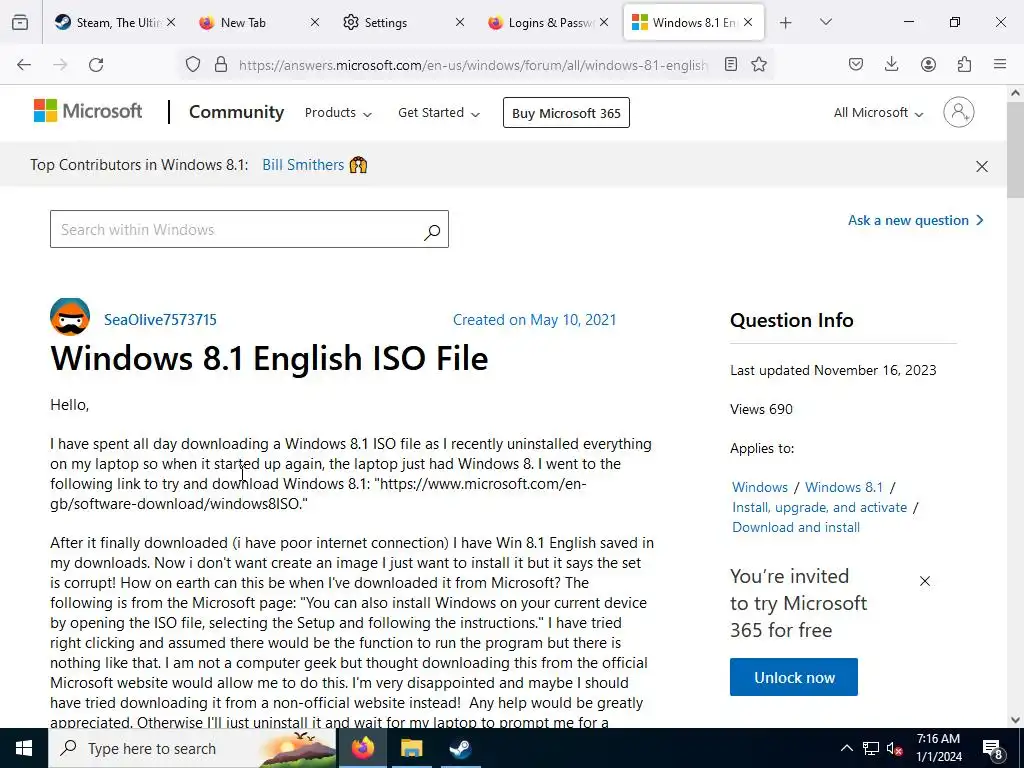
Task: Click the page vertical scrollbar thumb
Action: coord(1015,150)
